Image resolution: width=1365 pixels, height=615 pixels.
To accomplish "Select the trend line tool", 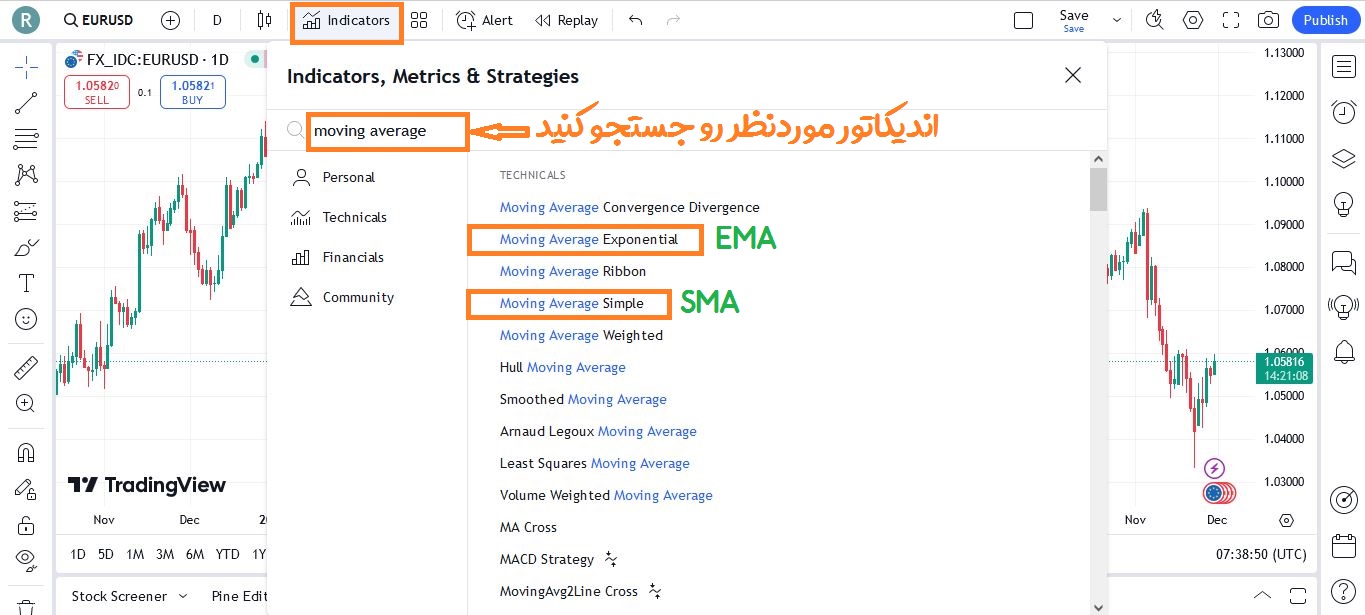I will [x=26, y=102].
